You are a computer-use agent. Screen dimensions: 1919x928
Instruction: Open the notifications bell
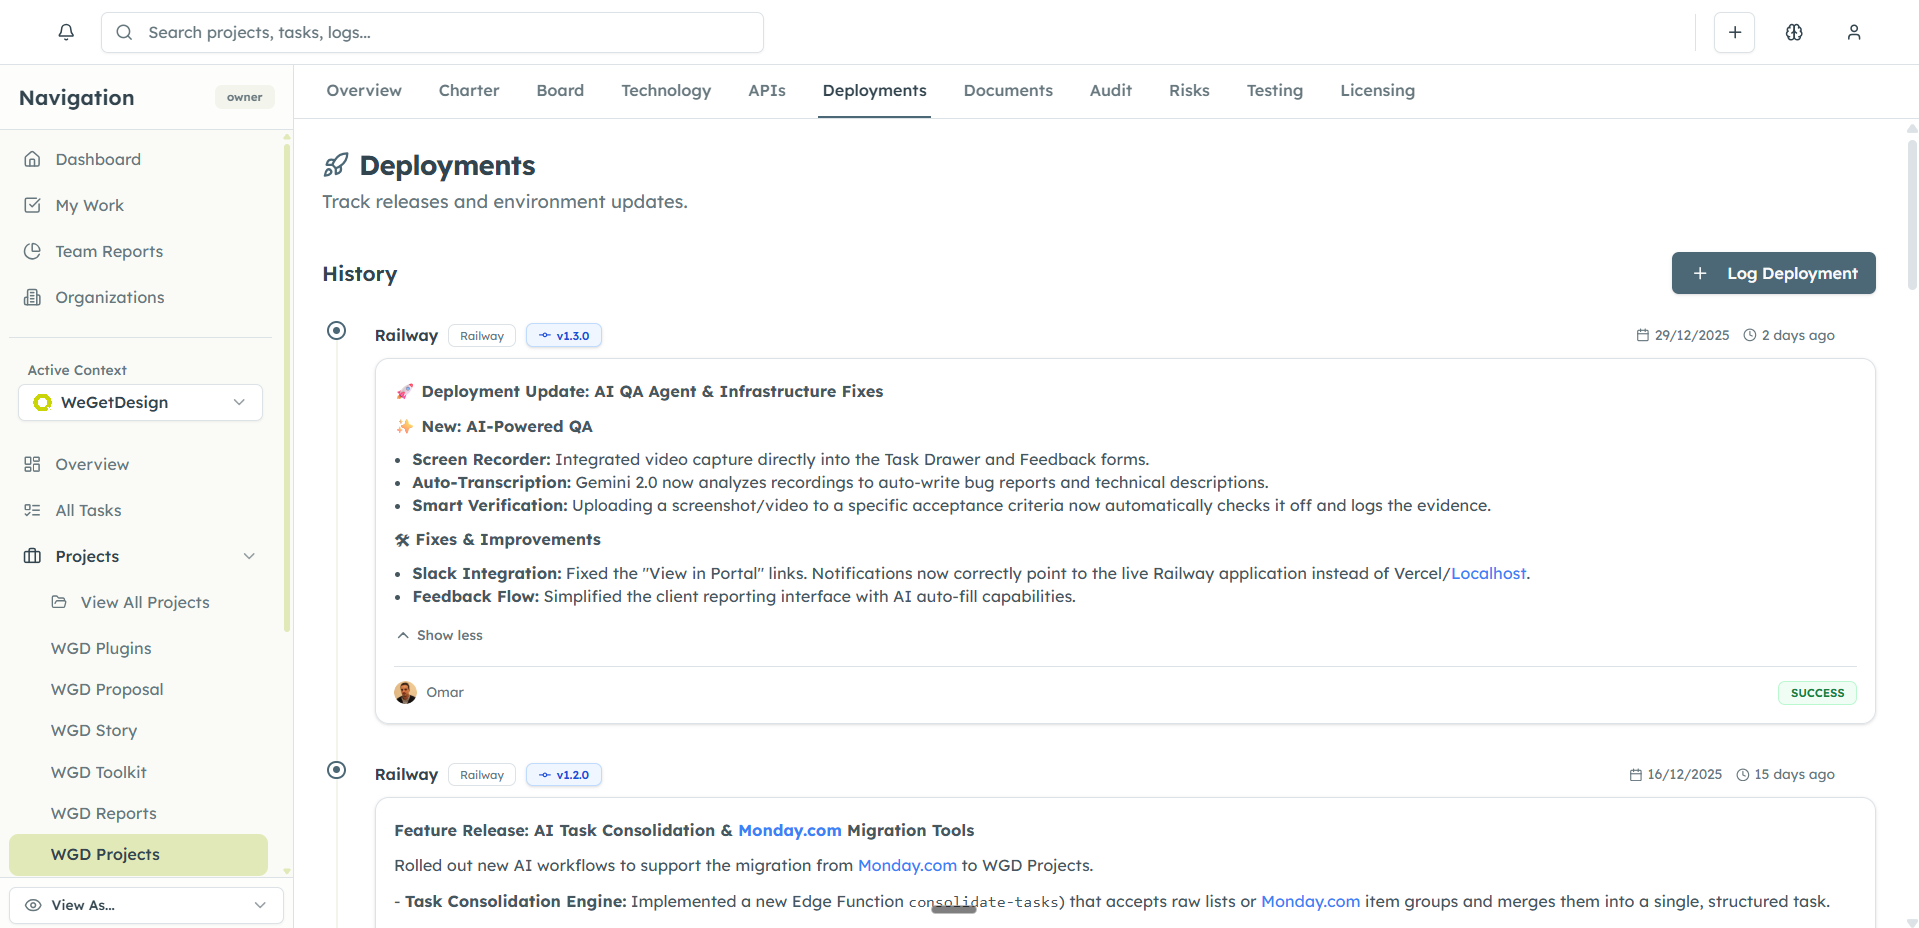coord(66,32)
